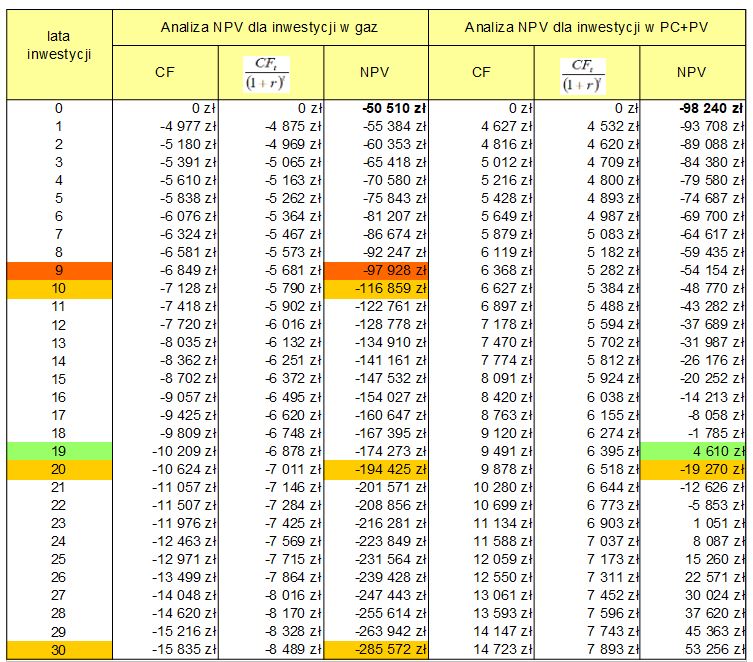
Task: Click PC+PV NPV value -93 708 zł
Action: click(x=712, y=127)
